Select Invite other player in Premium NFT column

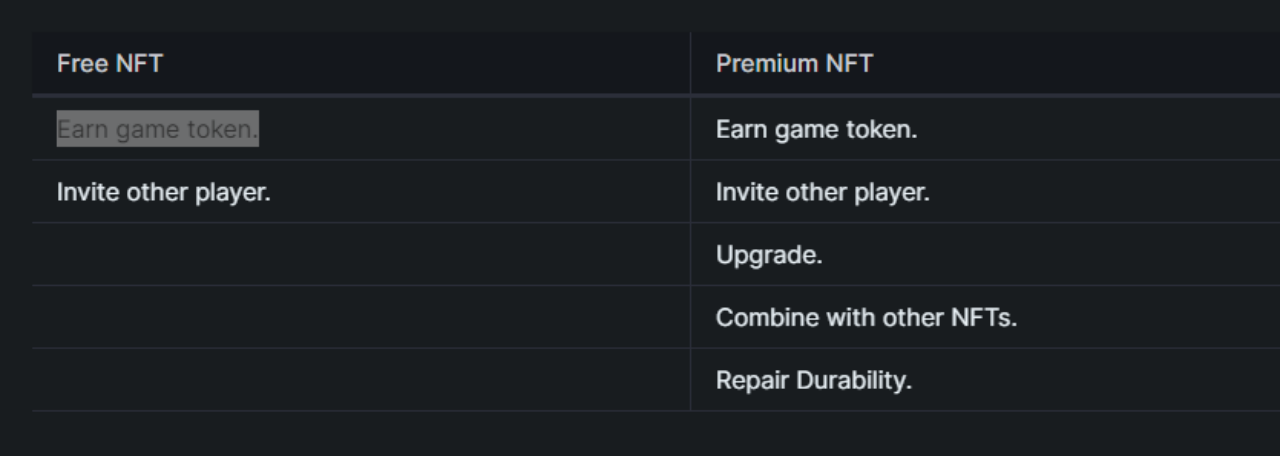822,192
